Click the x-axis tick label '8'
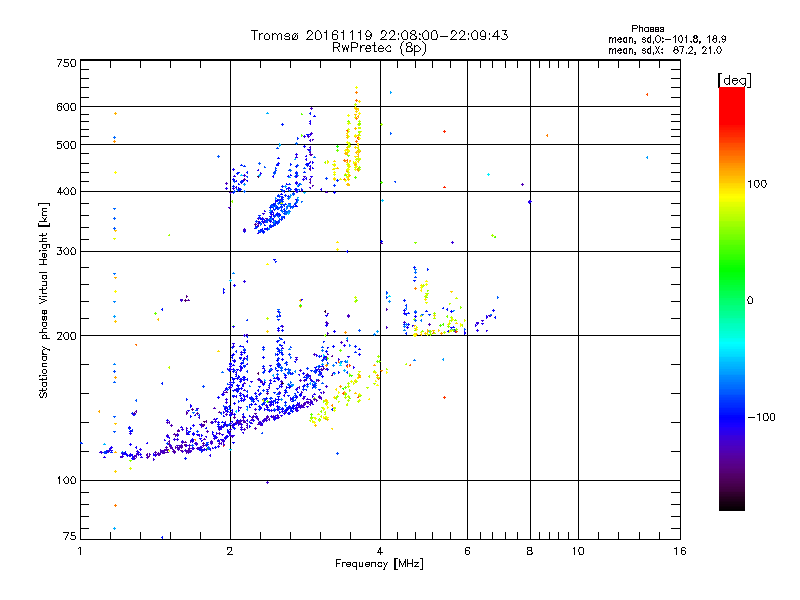Image resolution: width=800 pixels, height=600 pixels. coord(530,551)
